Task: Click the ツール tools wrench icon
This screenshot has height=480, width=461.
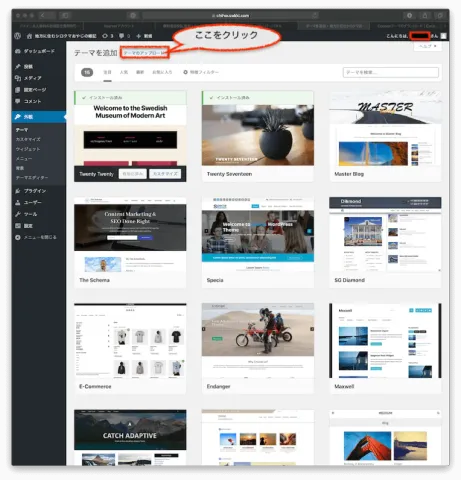Action: [18, 214]
